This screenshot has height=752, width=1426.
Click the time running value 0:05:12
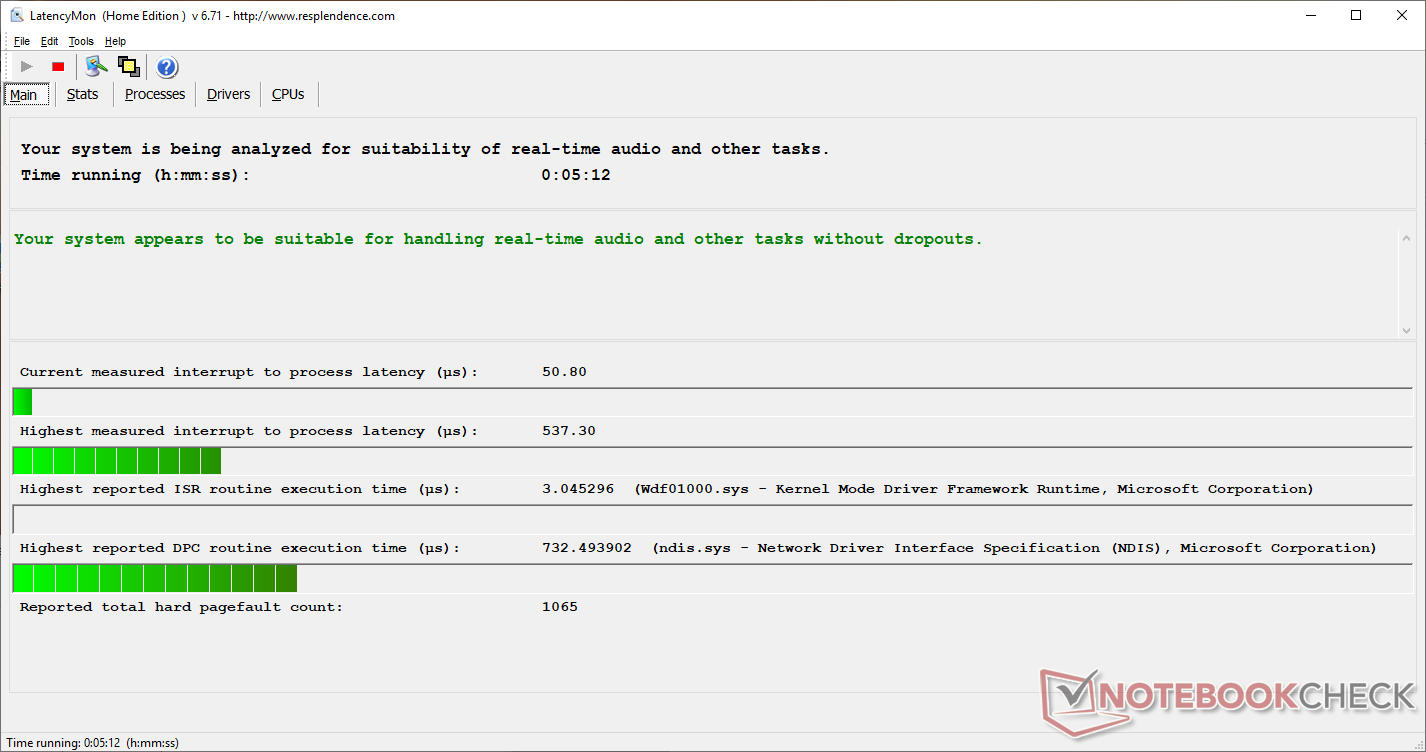(576, 175)
